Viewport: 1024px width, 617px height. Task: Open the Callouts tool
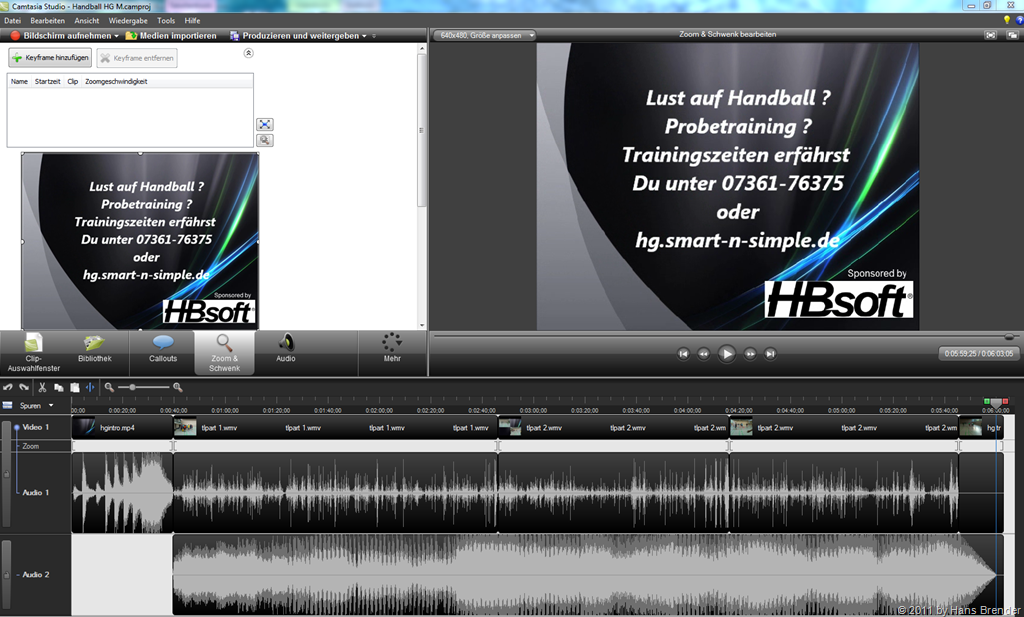coord(163,349)
